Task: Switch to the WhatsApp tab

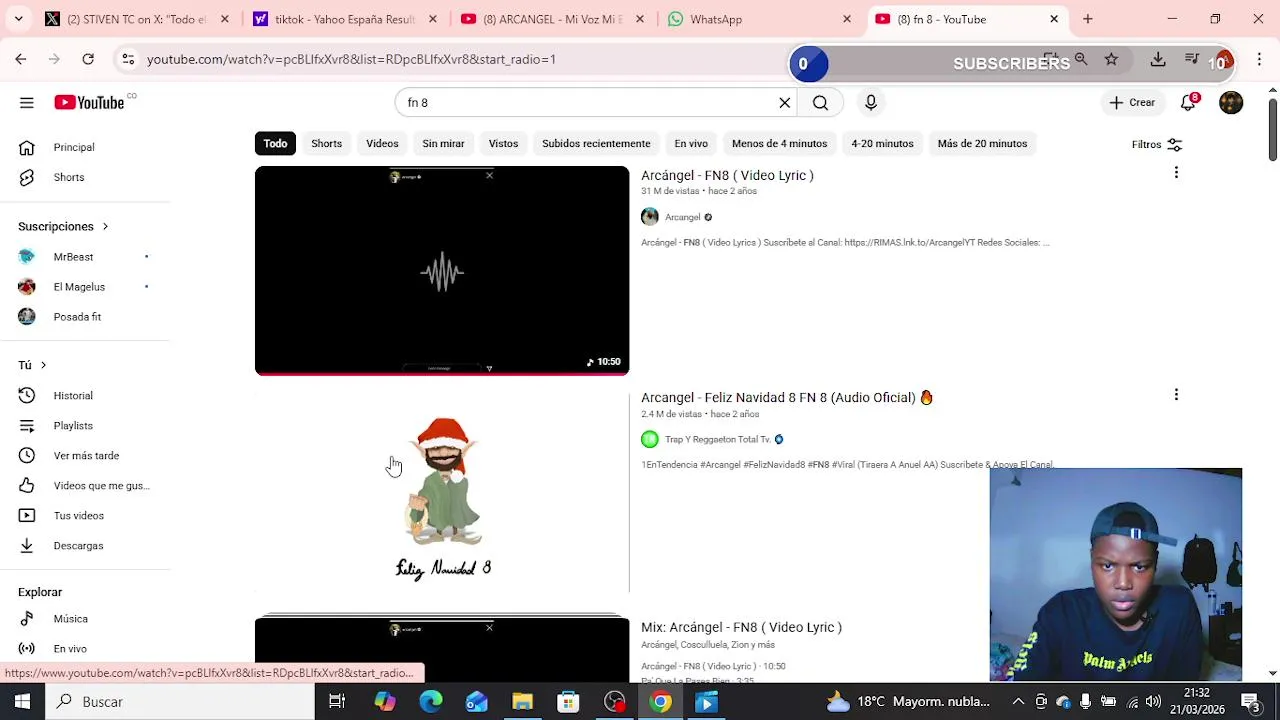Action: point(759,19)
